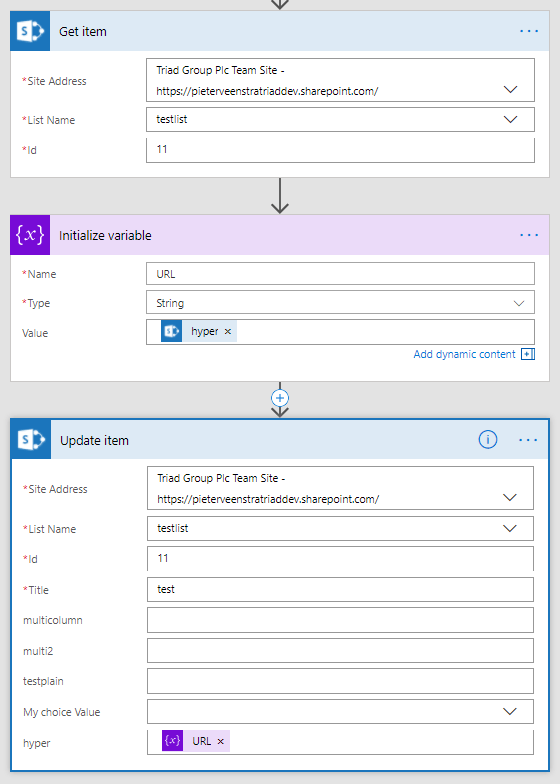The width and height of the screenshot is (560, 784).
Task: Click the Add dynamic content link
Action: 464,354
